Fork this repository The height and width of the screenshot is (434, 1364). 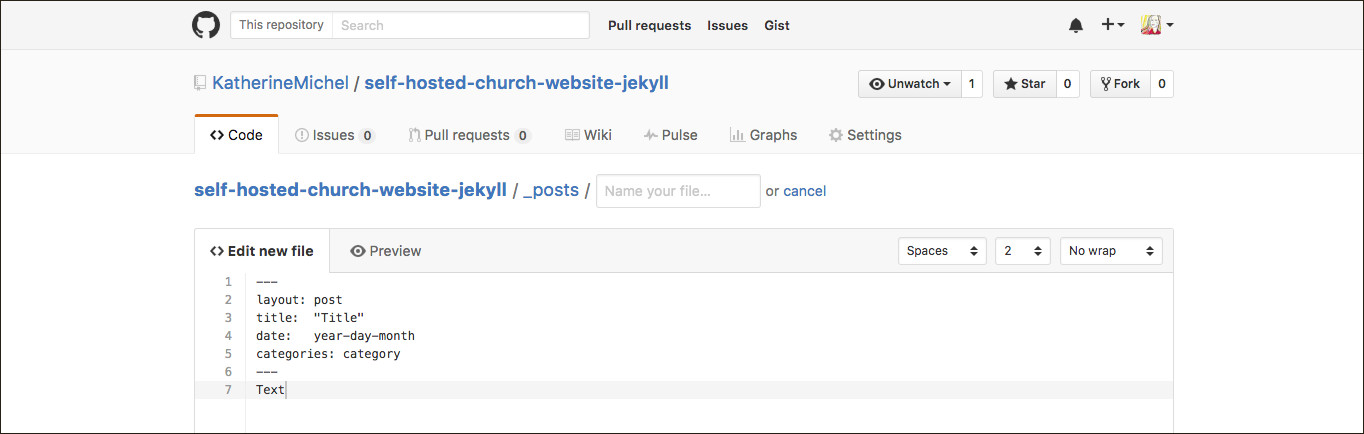pos(1120,84)
